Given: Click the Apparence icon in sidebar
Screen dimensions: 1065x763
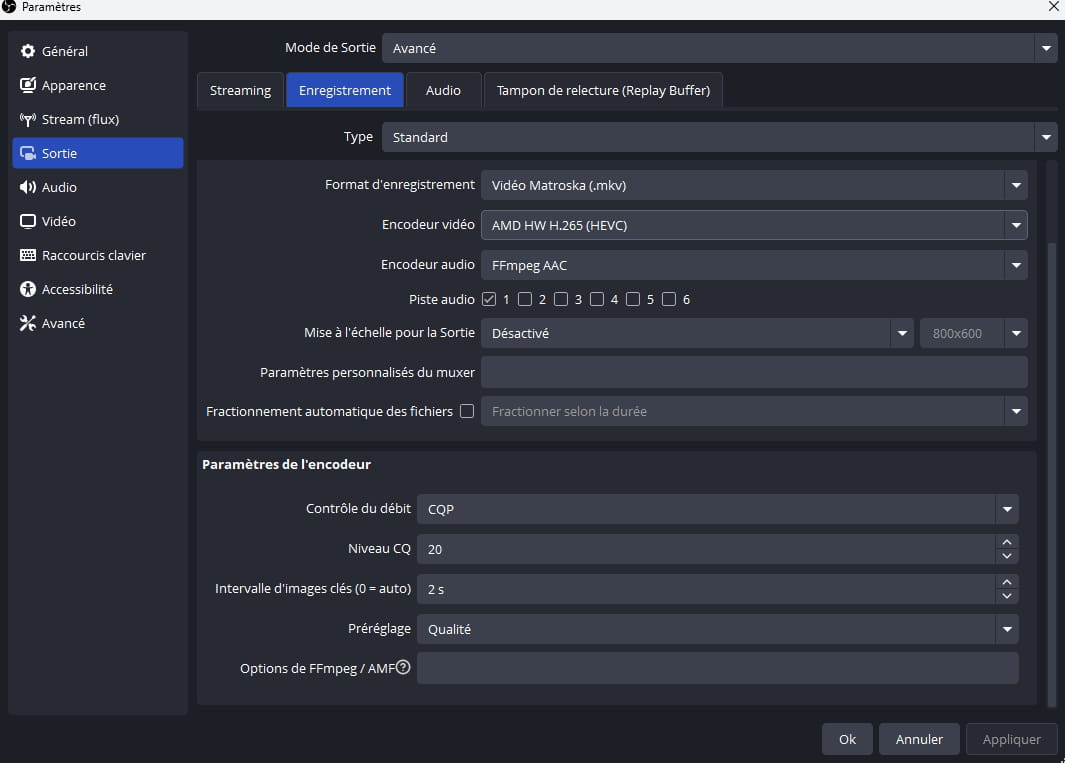Looking at the screenshot, I should [28, 85].
